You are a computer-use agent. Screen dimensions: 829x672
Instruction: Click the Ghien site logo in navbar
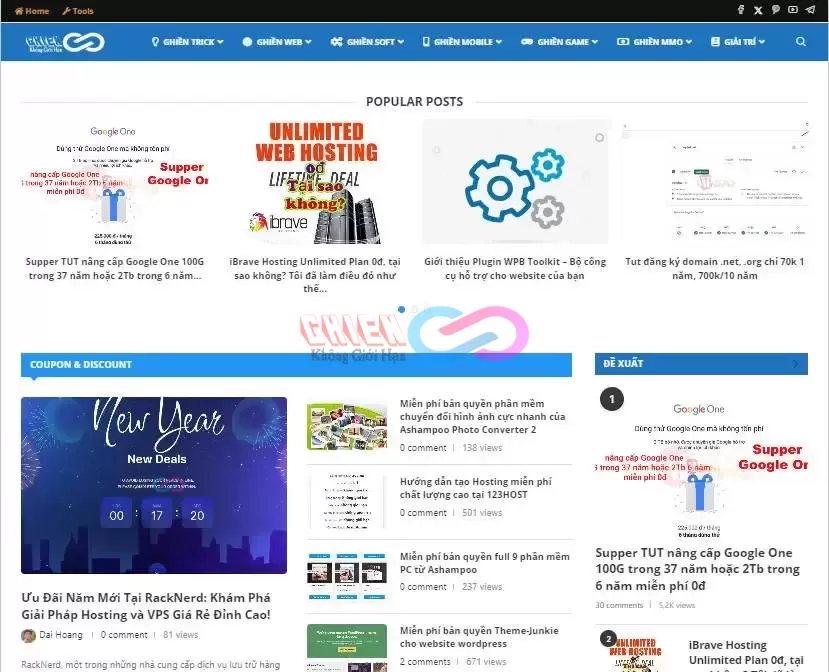click(x=65, y=42)
